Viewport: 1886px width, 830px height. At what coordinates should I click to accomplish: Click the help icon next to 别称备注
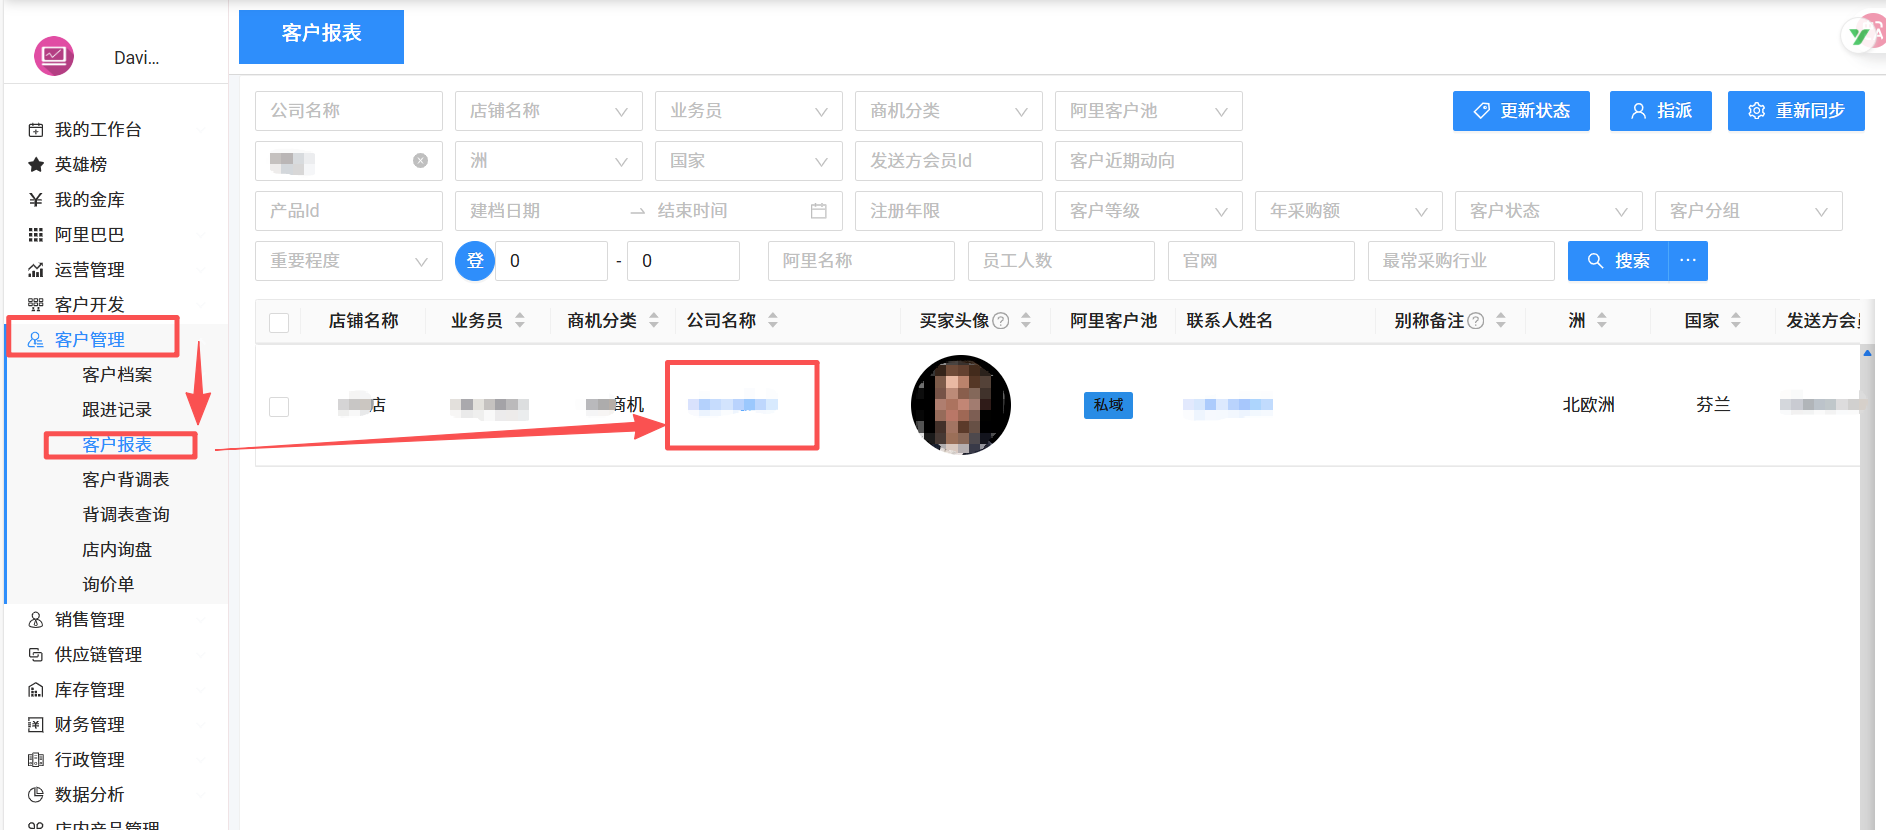[x=1475, y=321]
